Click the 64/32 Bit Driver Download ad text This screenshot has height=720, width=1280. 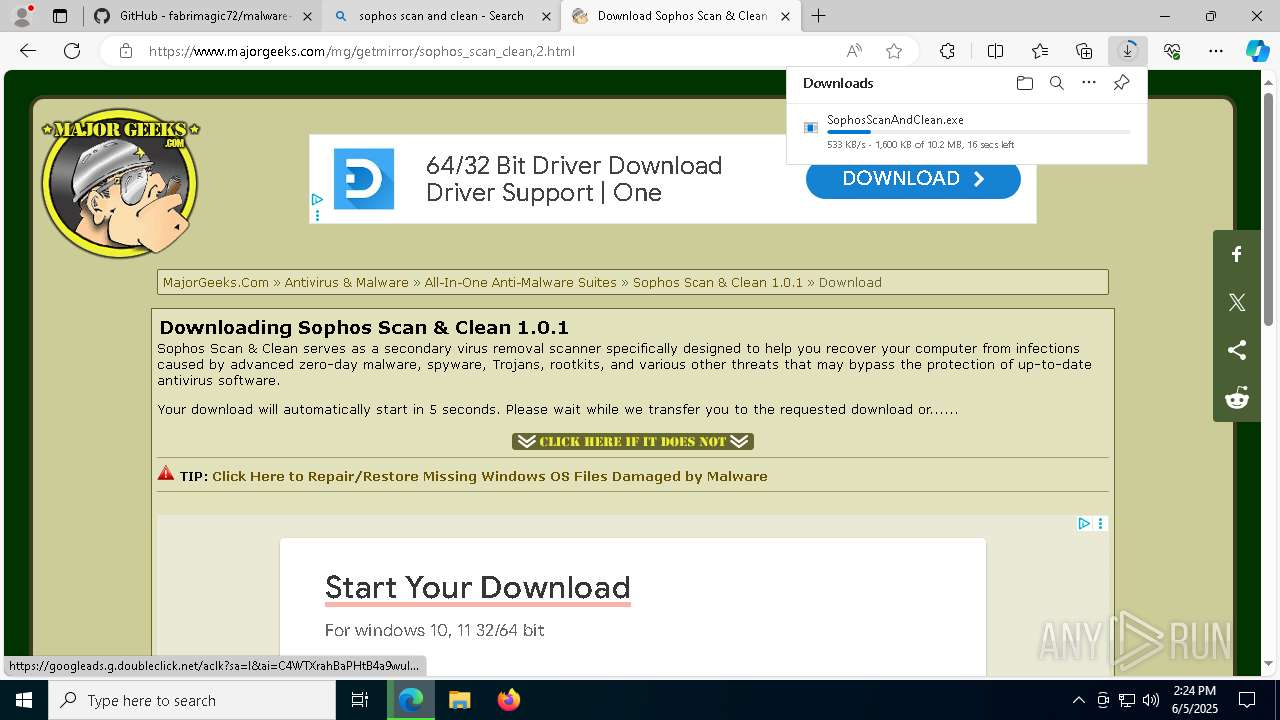574,179
